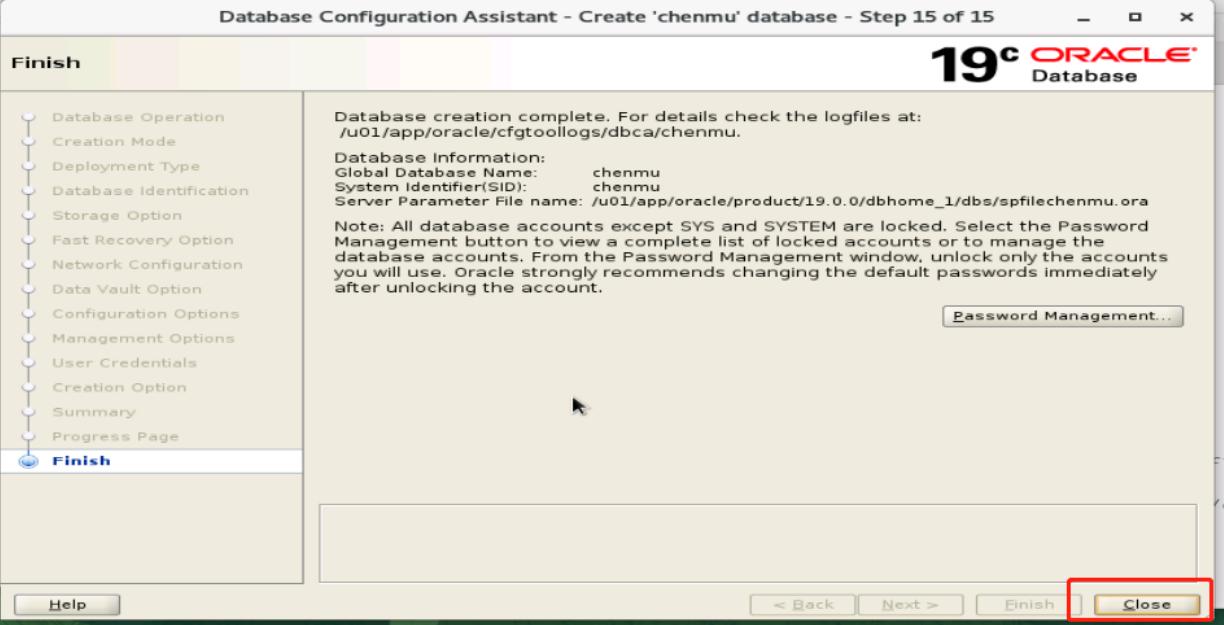Viewport: 1224px width, 625px height.
Task: Click the disabled Back button
Action: tap(803, 604)
